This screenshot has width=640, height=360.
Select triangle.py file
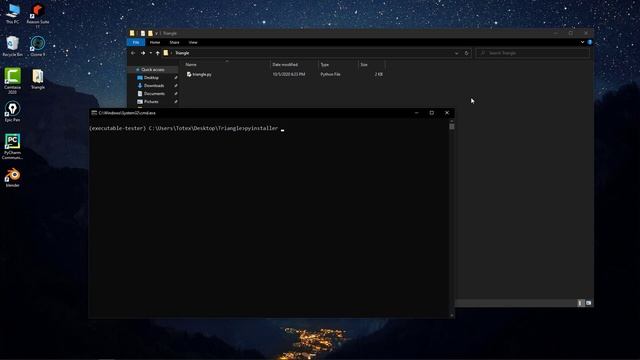coord(199,74)
